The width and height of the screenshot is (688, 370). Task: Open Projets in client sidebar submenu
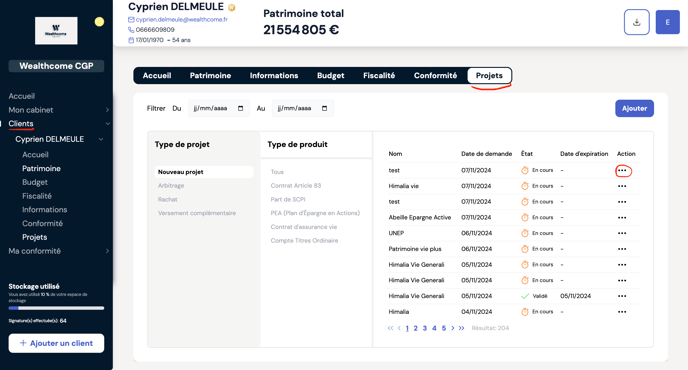pos(35,237)
